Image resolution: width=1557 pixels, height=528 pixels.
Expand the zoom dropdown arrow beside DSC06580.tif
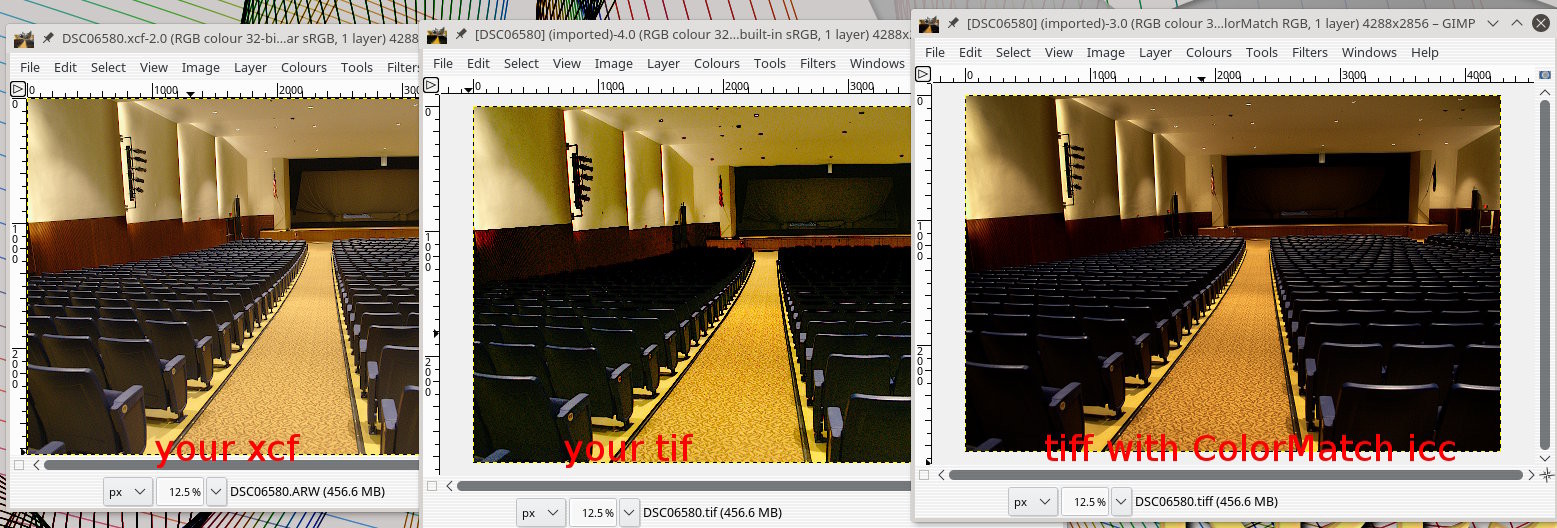click(x=629, y=513)
